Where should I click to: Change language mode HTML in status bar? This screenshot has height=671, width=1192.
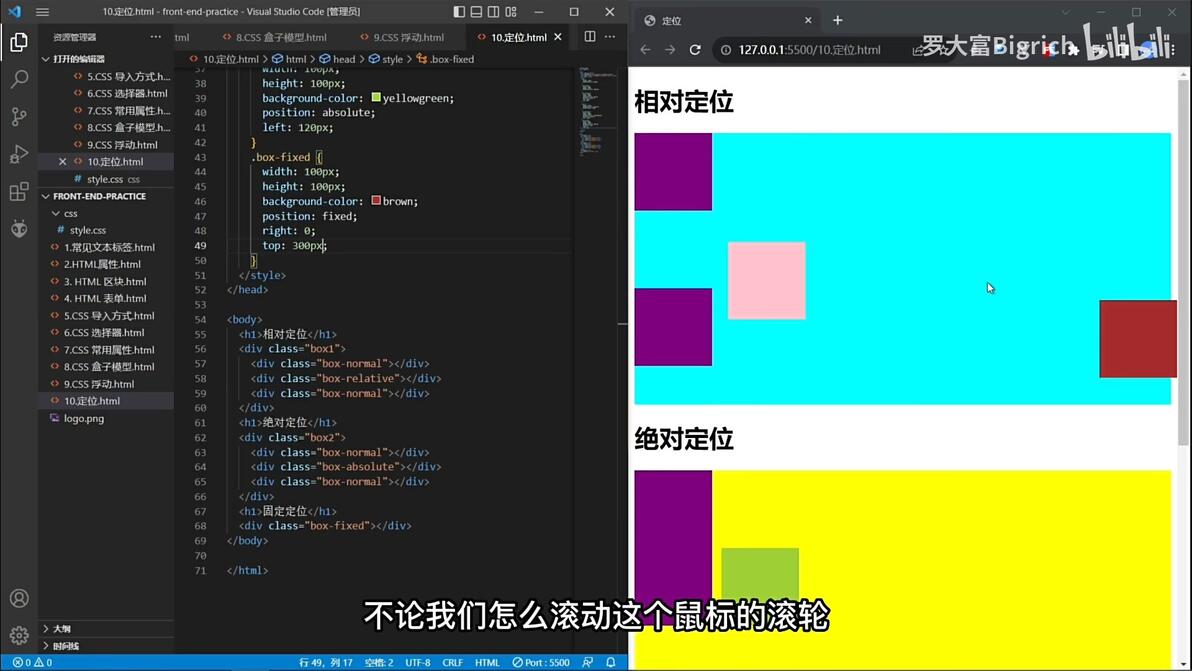tap(487, 662)
